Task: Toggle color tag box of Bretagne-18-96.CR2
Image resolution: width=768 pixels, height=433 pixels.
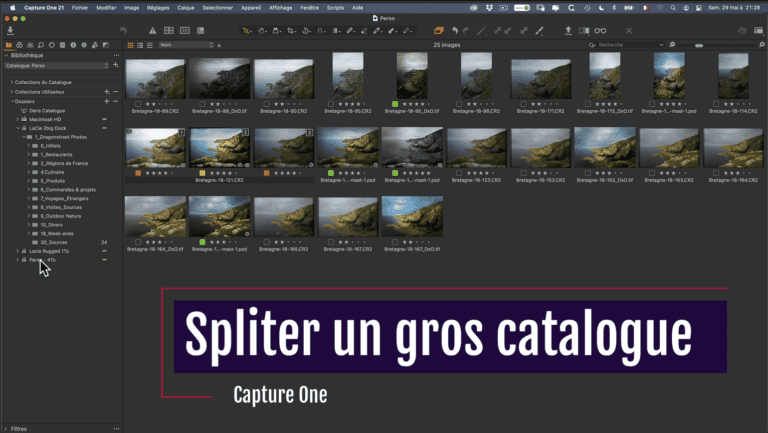Action: pyautogui.click(x=459, y=104)
